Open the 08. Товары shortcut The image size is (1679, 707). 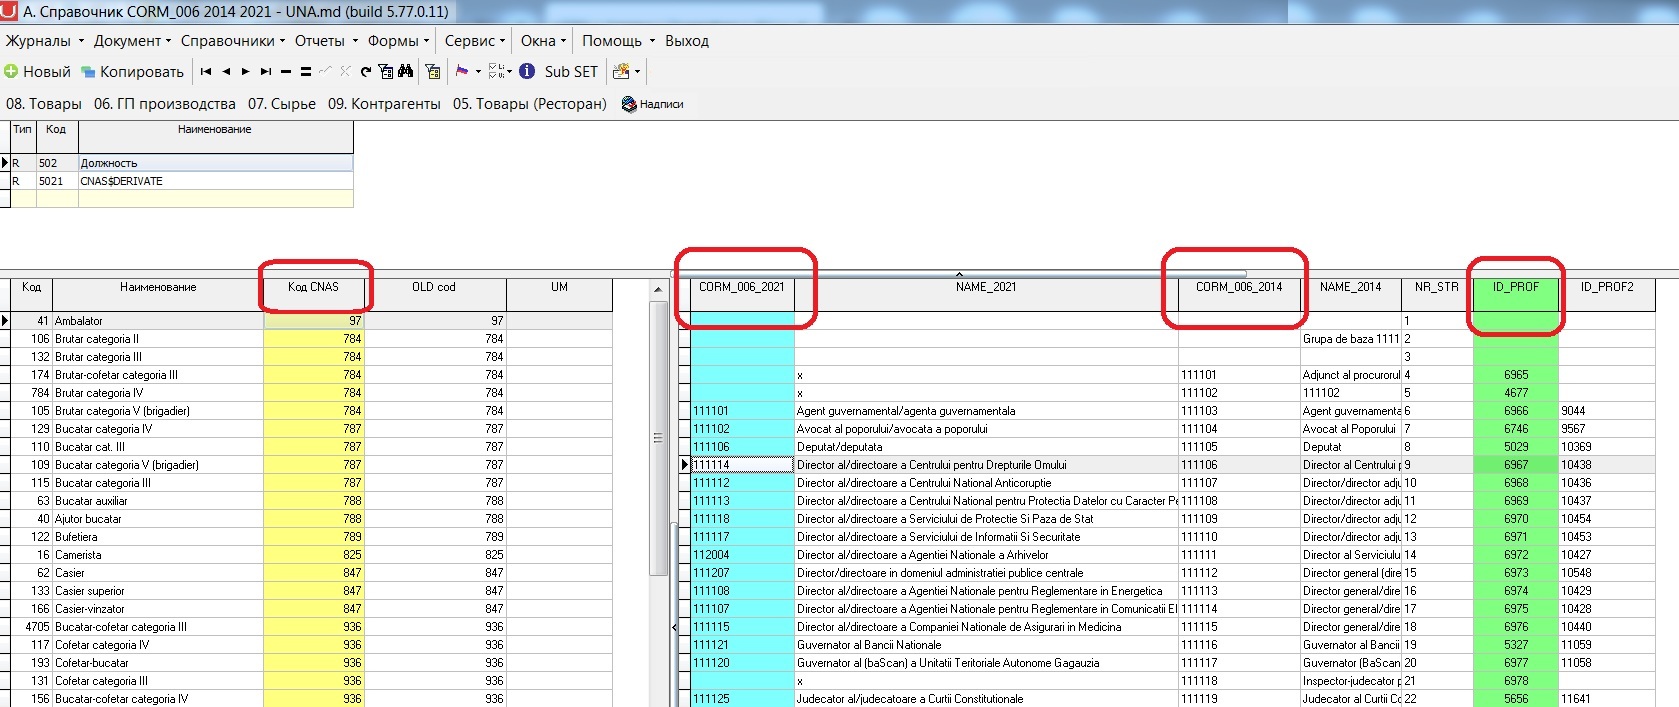pyautogui.click(x=44, y=104)
